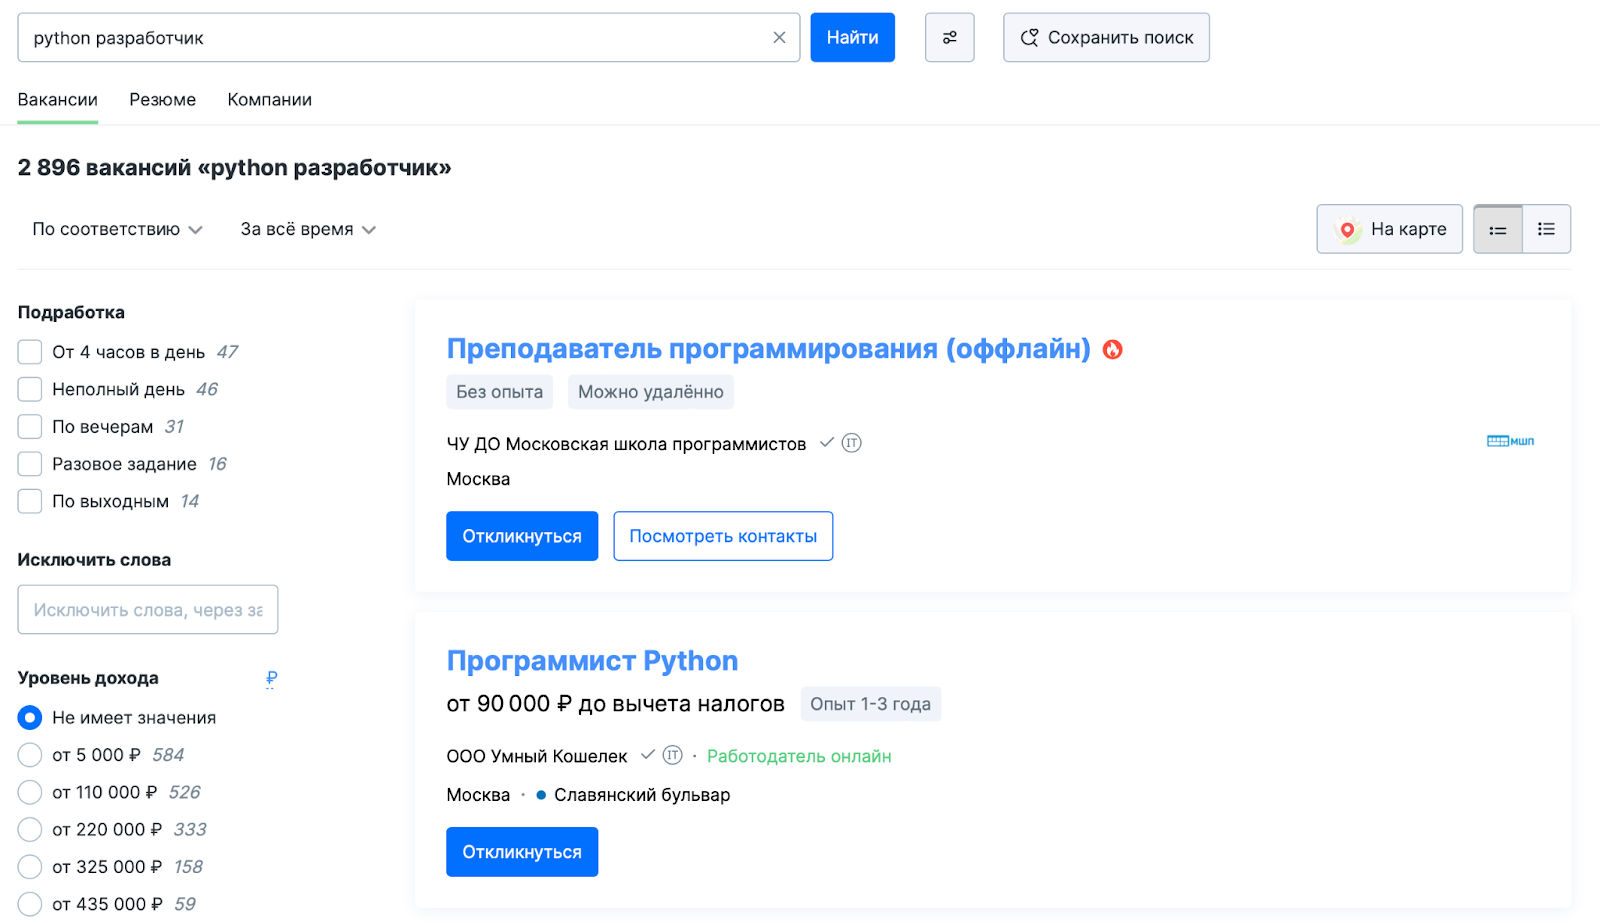
Task: Enable the Неполный день checkbox
Action: [x=29, y=389]
